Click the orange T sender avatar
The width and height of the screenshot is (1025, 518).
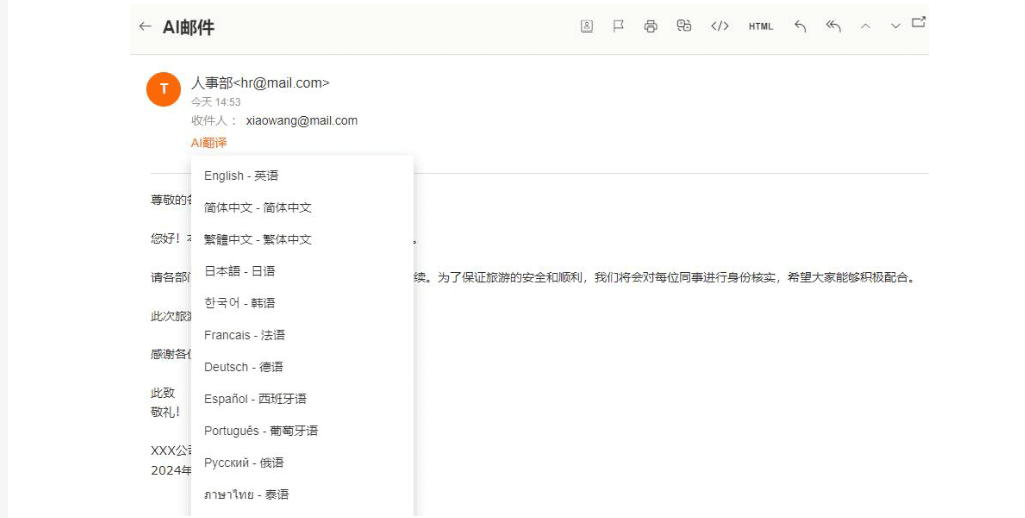point(163,89)
